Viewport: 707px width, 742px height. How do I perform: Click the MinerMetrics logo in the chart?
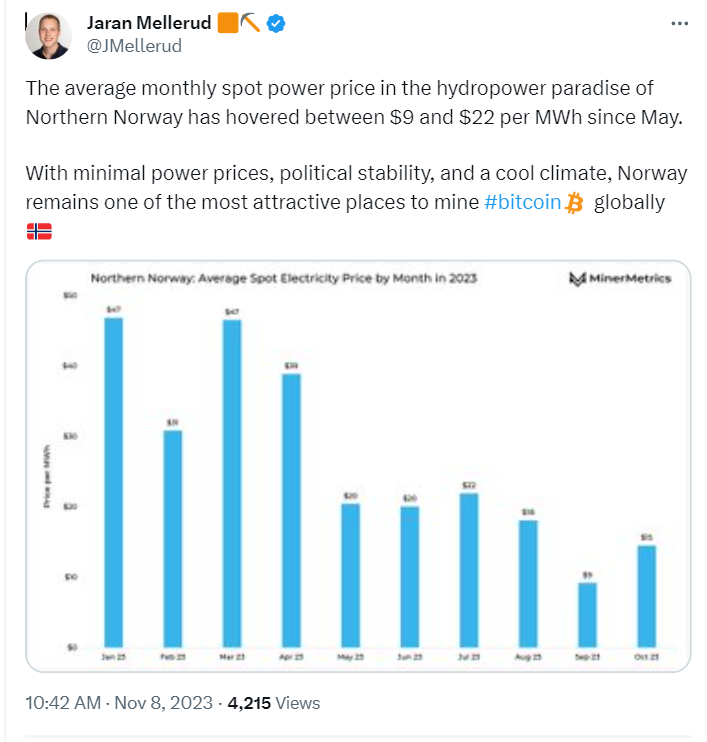click(x=620, y=278)
